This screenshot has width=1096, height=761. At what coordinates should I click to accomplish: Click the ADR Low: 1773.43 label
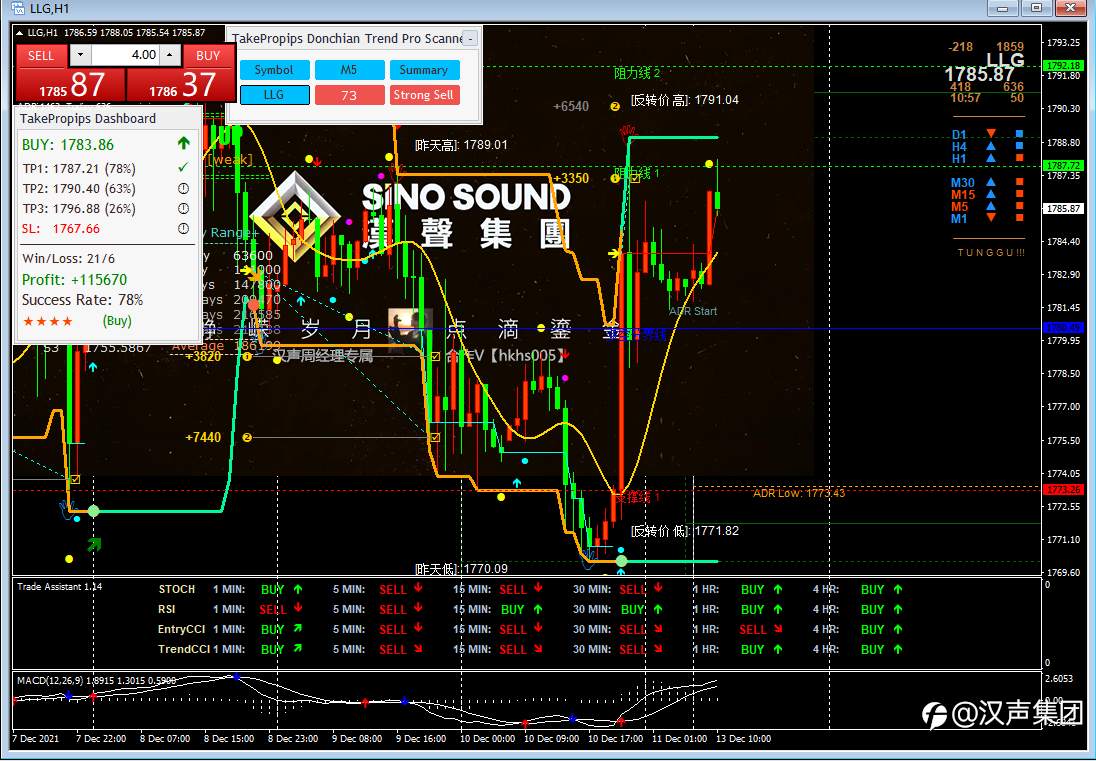799,493
